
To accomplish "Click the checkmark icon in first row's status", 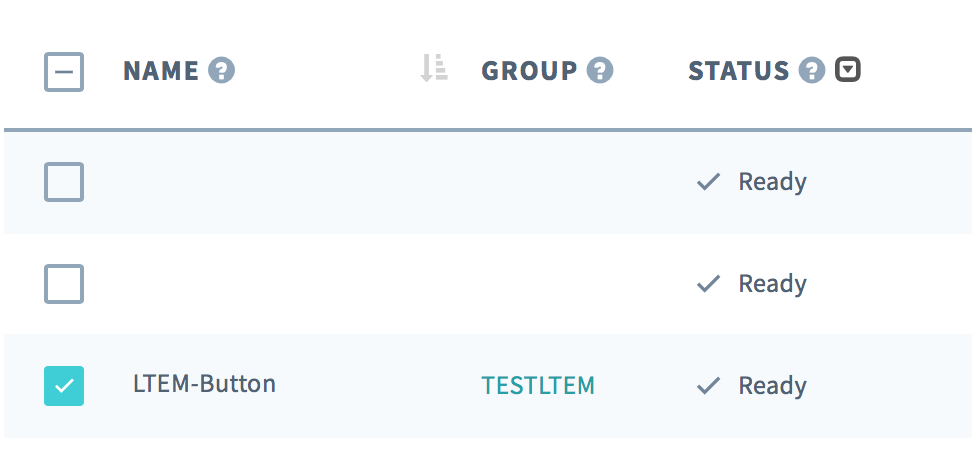I will click(x=708, y=182).
